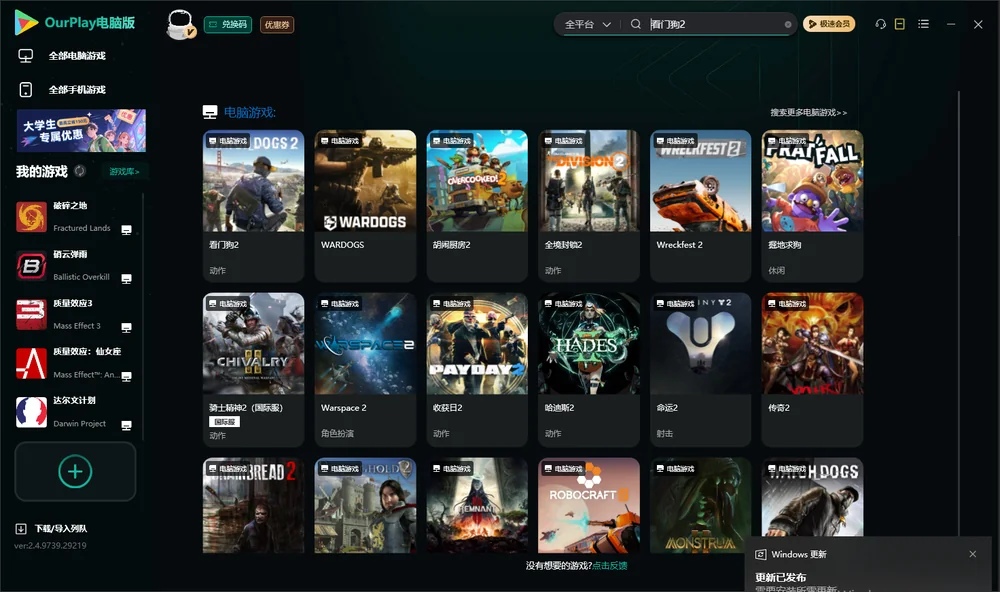Viewport: 1000px width, 592px height.
Task: Click the yellow mini-mode window icon
Action: 900,24
